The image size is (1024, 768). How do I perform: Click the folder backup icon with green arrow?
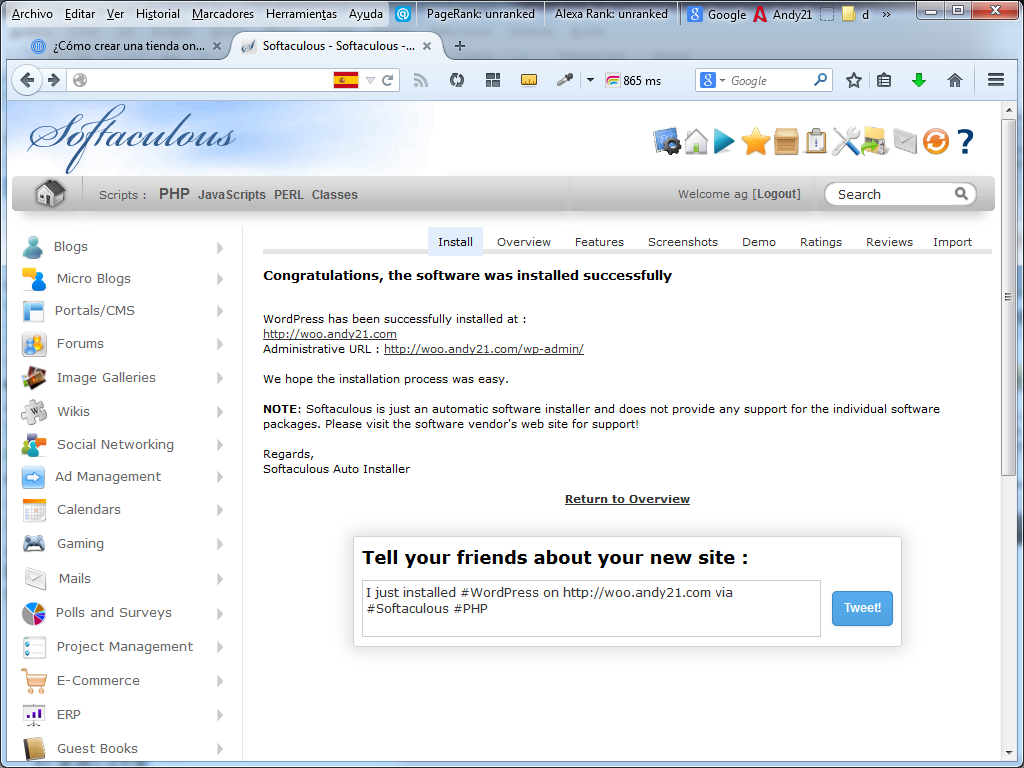click(x=875, y=142)
